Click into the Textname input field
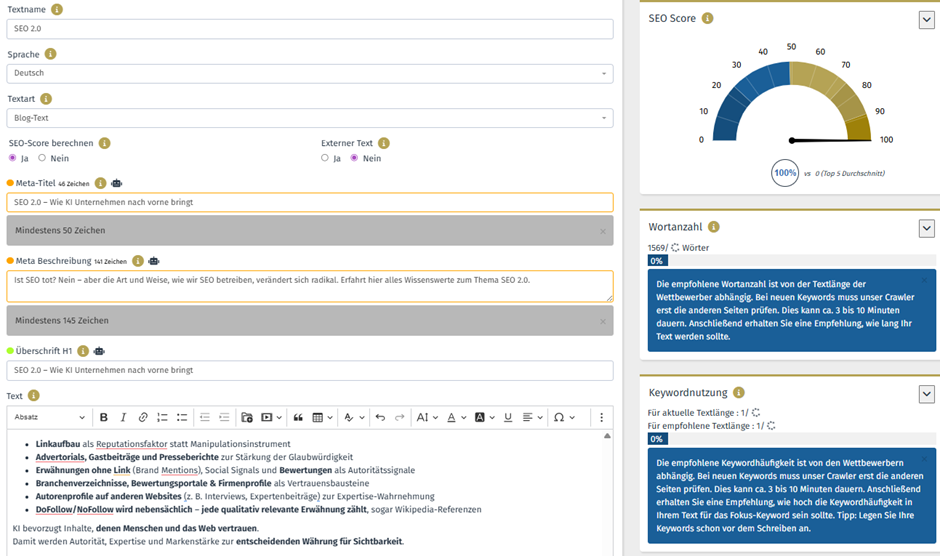Viewport: 940px width, 556px height. (x=310, y=29)
